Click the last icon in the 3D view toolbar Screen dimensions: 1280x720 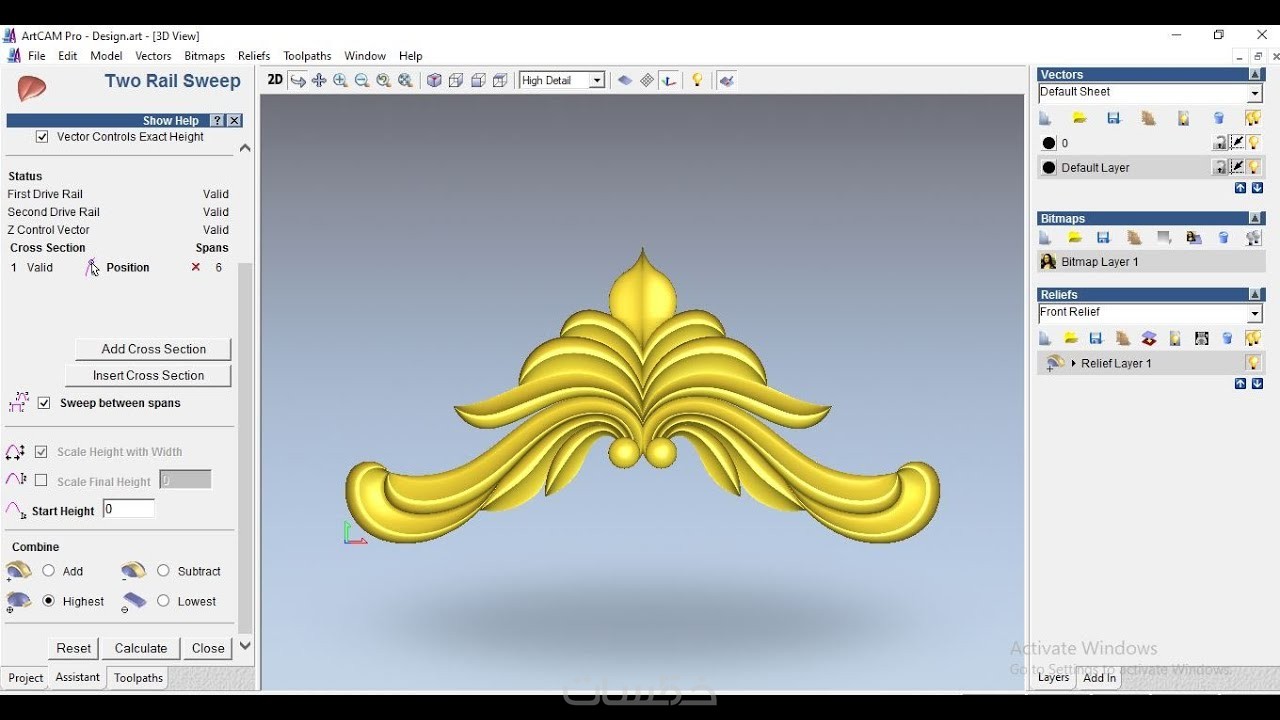pyautogui.click(x=727, y=80)
